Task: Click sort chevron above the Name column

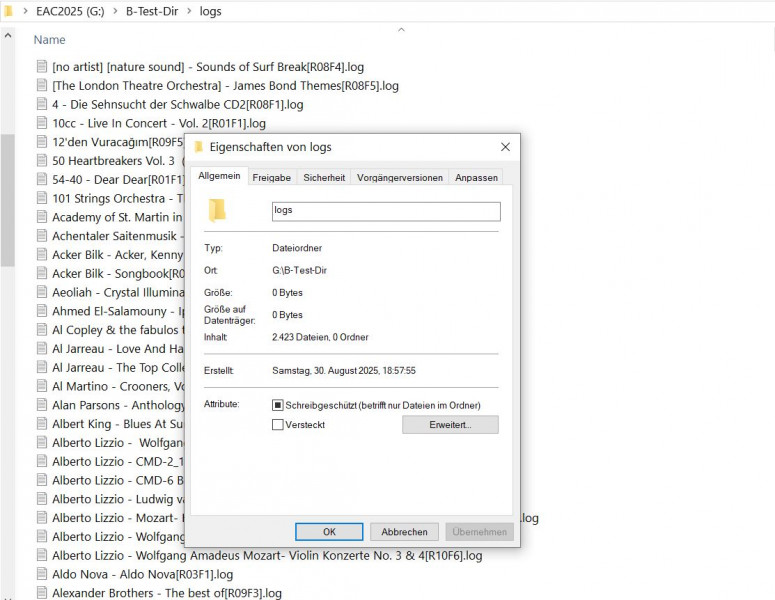Action: [401, 30]
